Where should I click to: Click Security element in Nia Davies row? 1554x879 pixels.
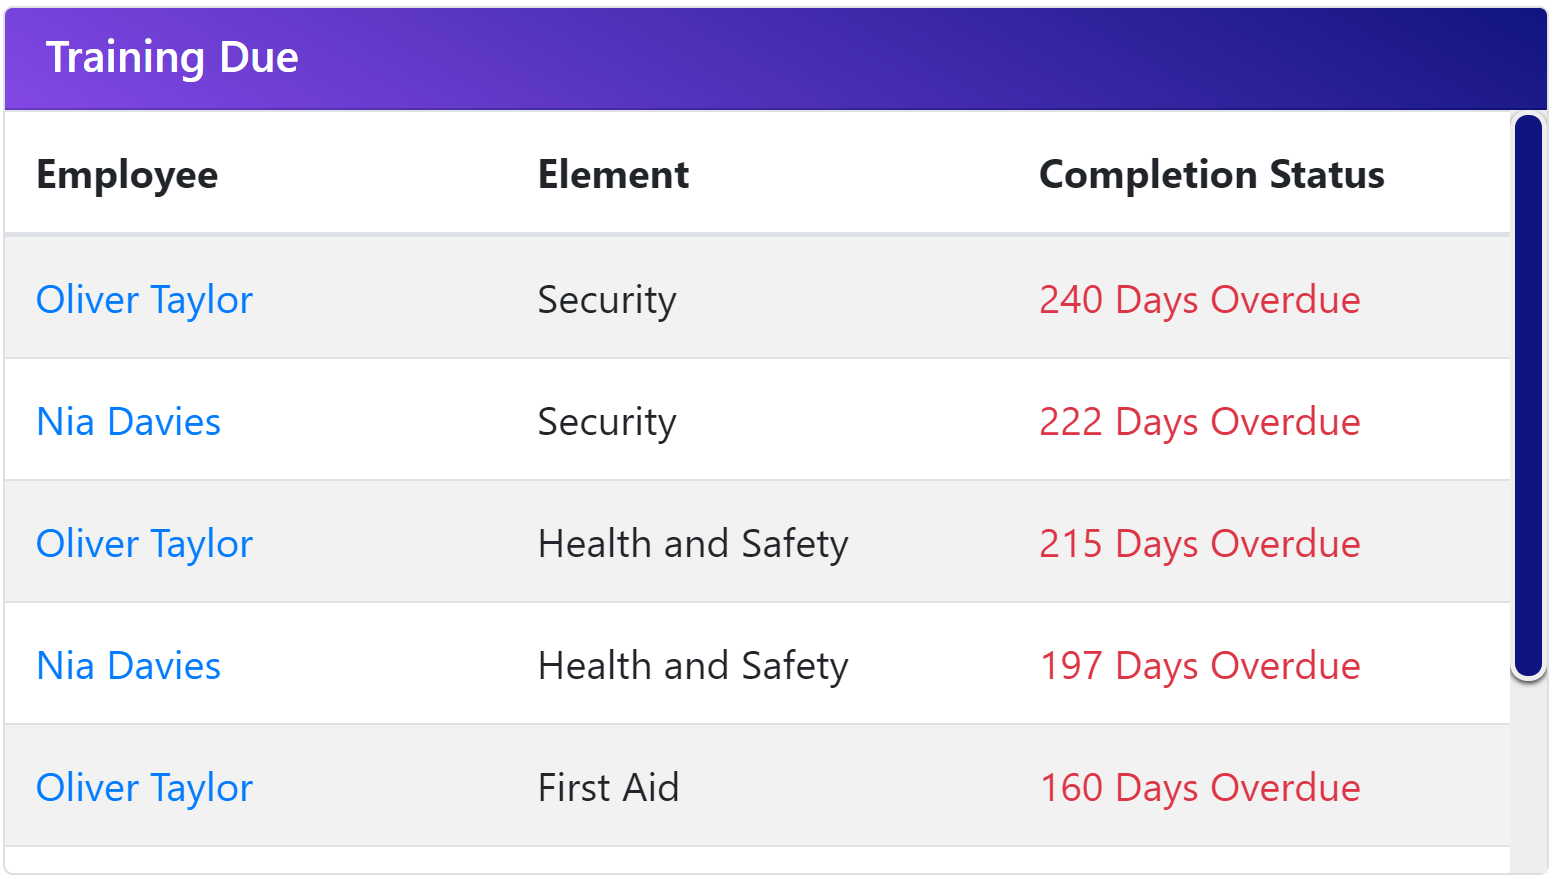pos(607,422)
